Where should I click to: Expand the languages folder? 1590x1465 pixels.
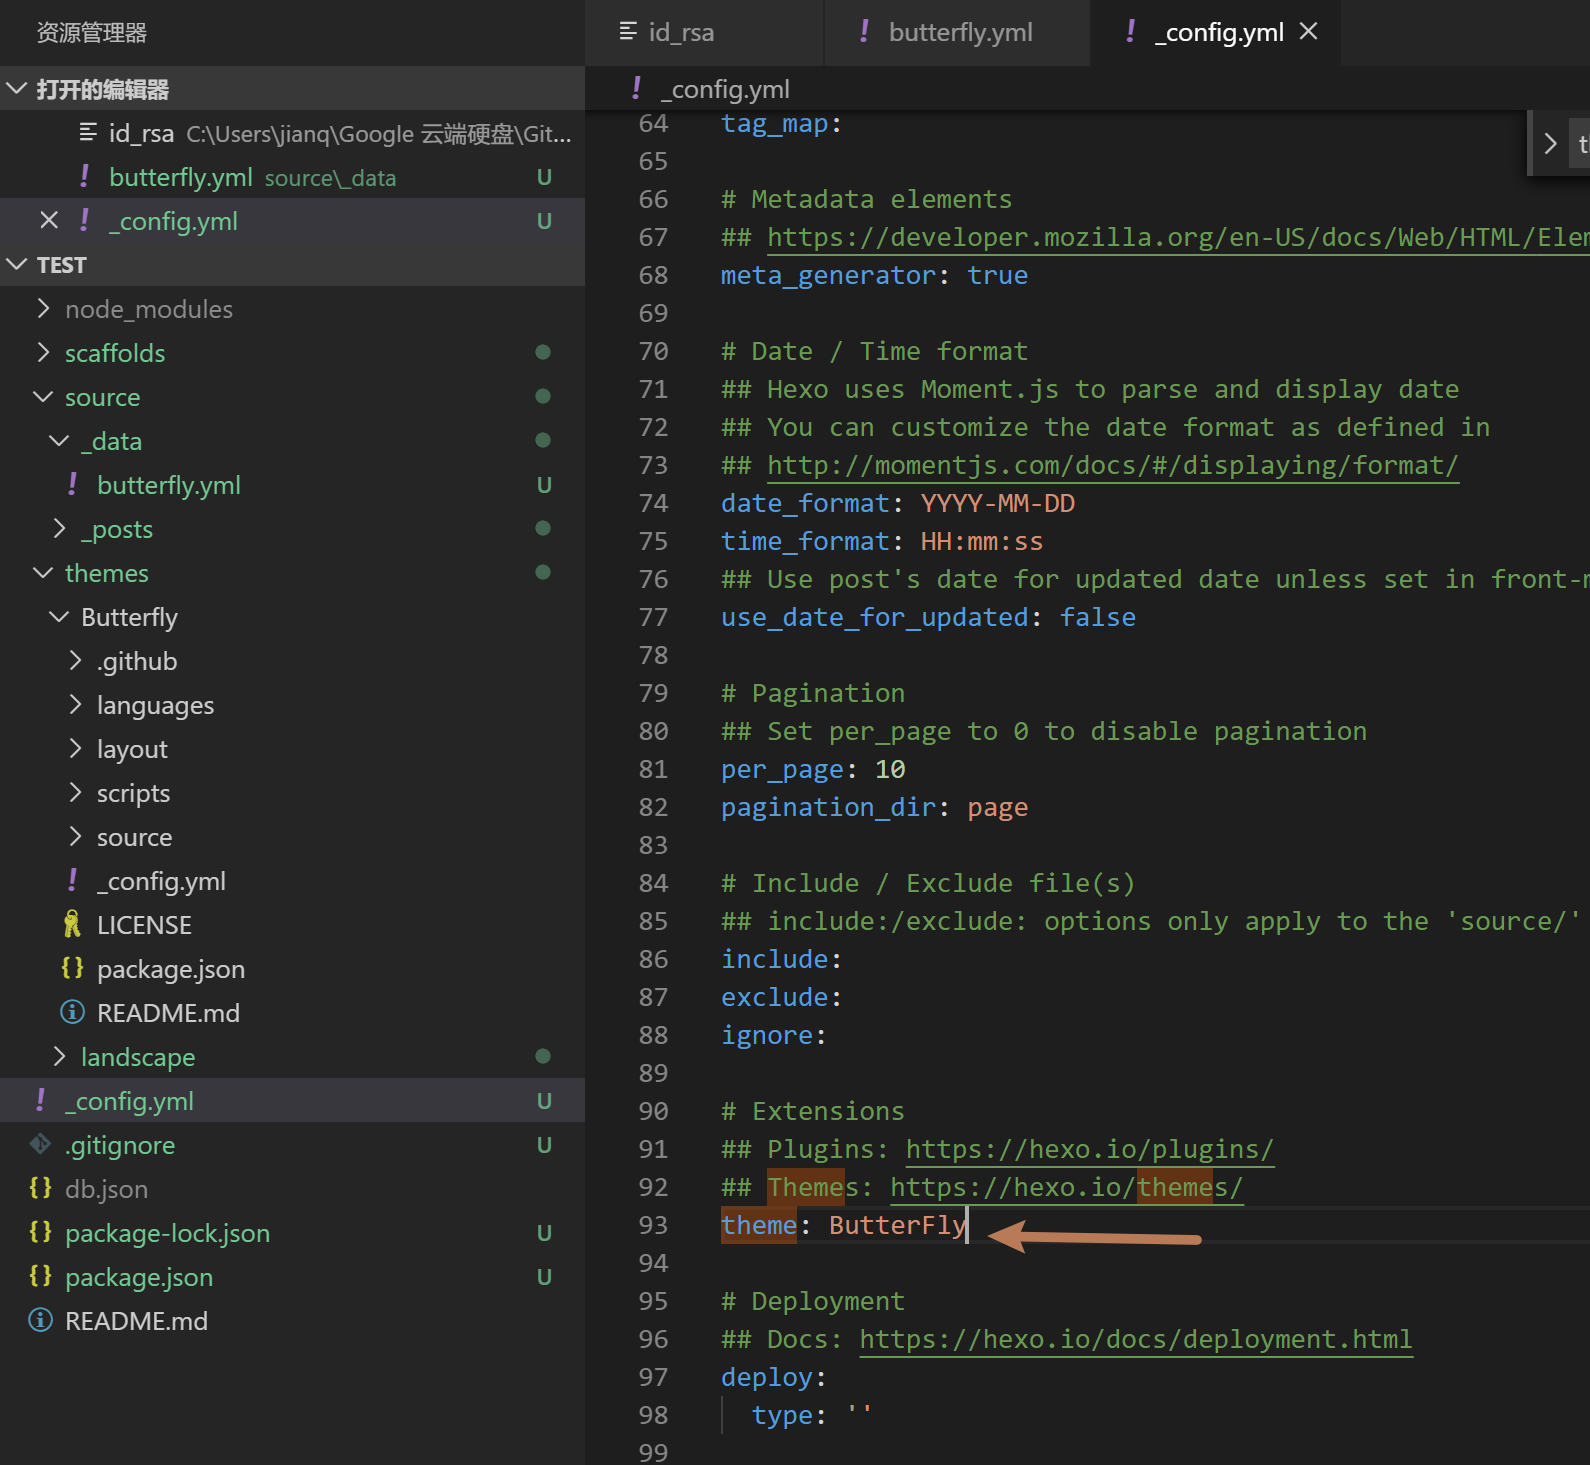tap(292, 705)
